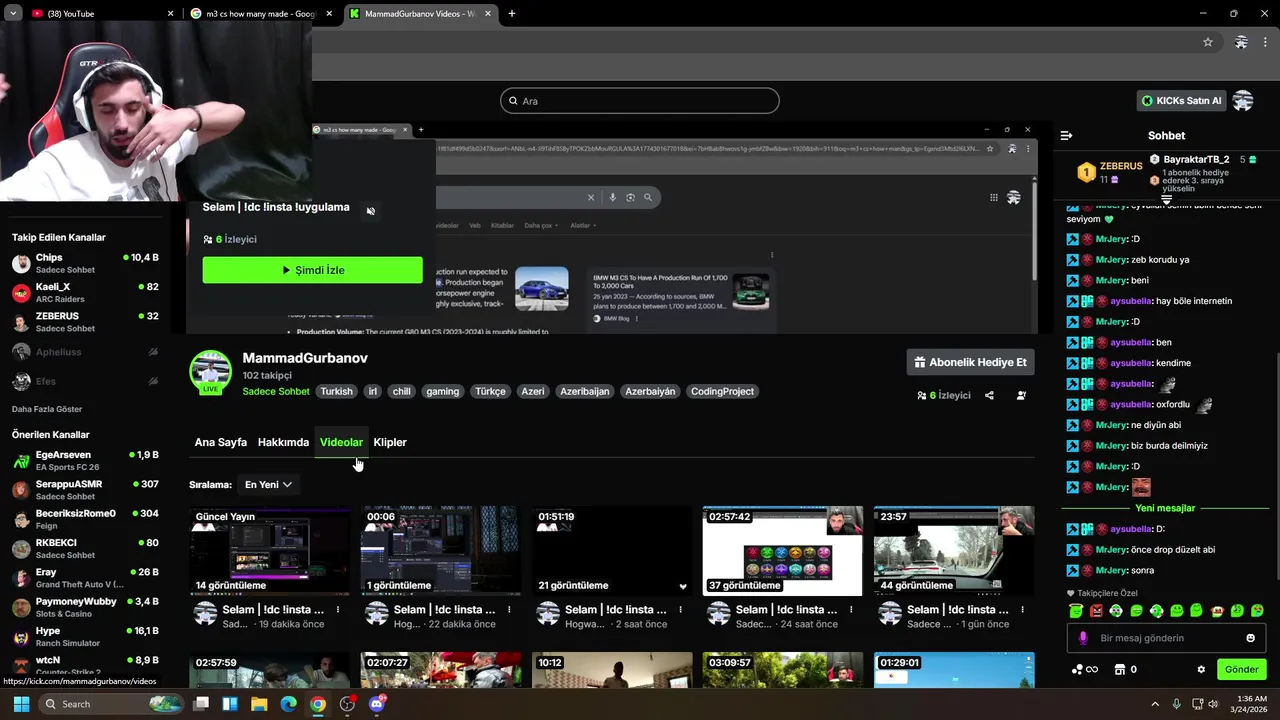This screenshot has width=1280, height=720.
Task: Open the 02:57:42 video thumbnail
Action: (x=783, y=551)
